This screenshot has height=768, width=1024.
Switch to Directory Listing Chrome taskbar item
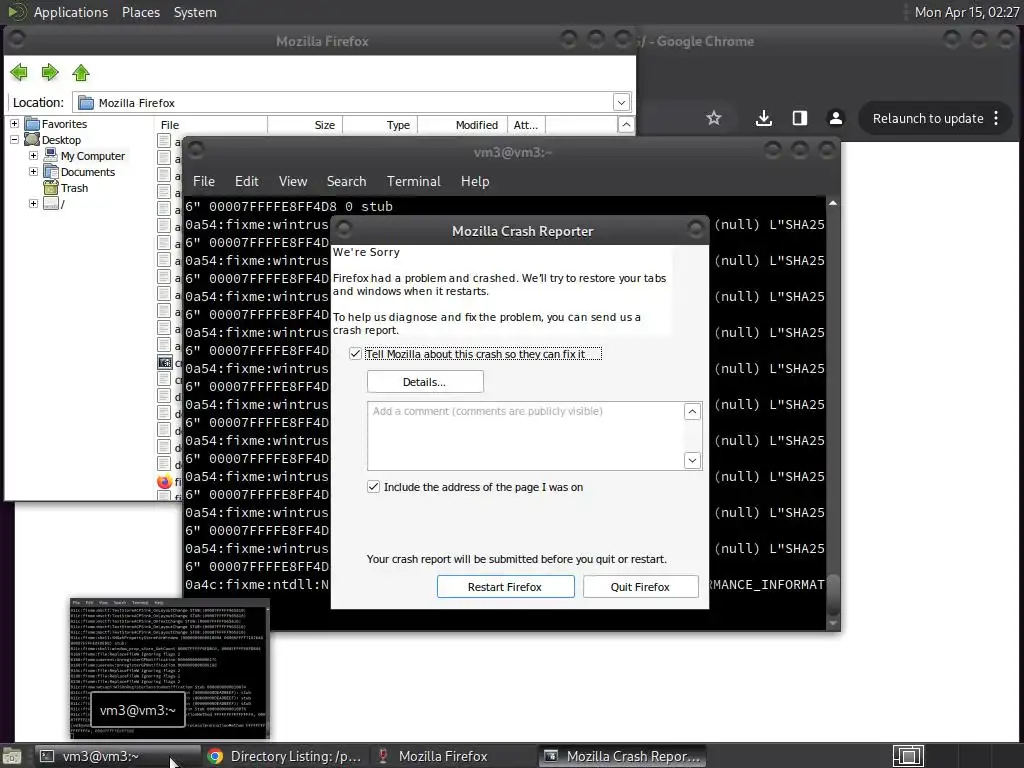[285, 756]
